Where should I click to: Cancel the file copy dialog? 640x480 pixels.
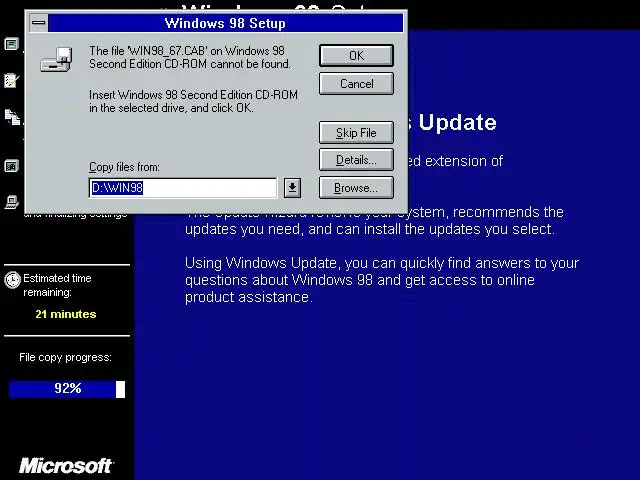click(356, 84)
